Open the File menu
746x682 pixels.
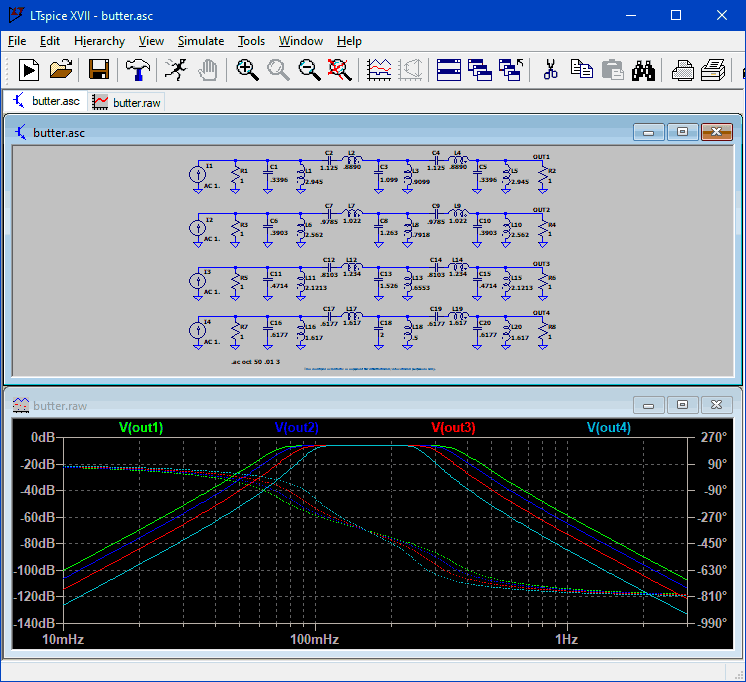click(17, 41)
